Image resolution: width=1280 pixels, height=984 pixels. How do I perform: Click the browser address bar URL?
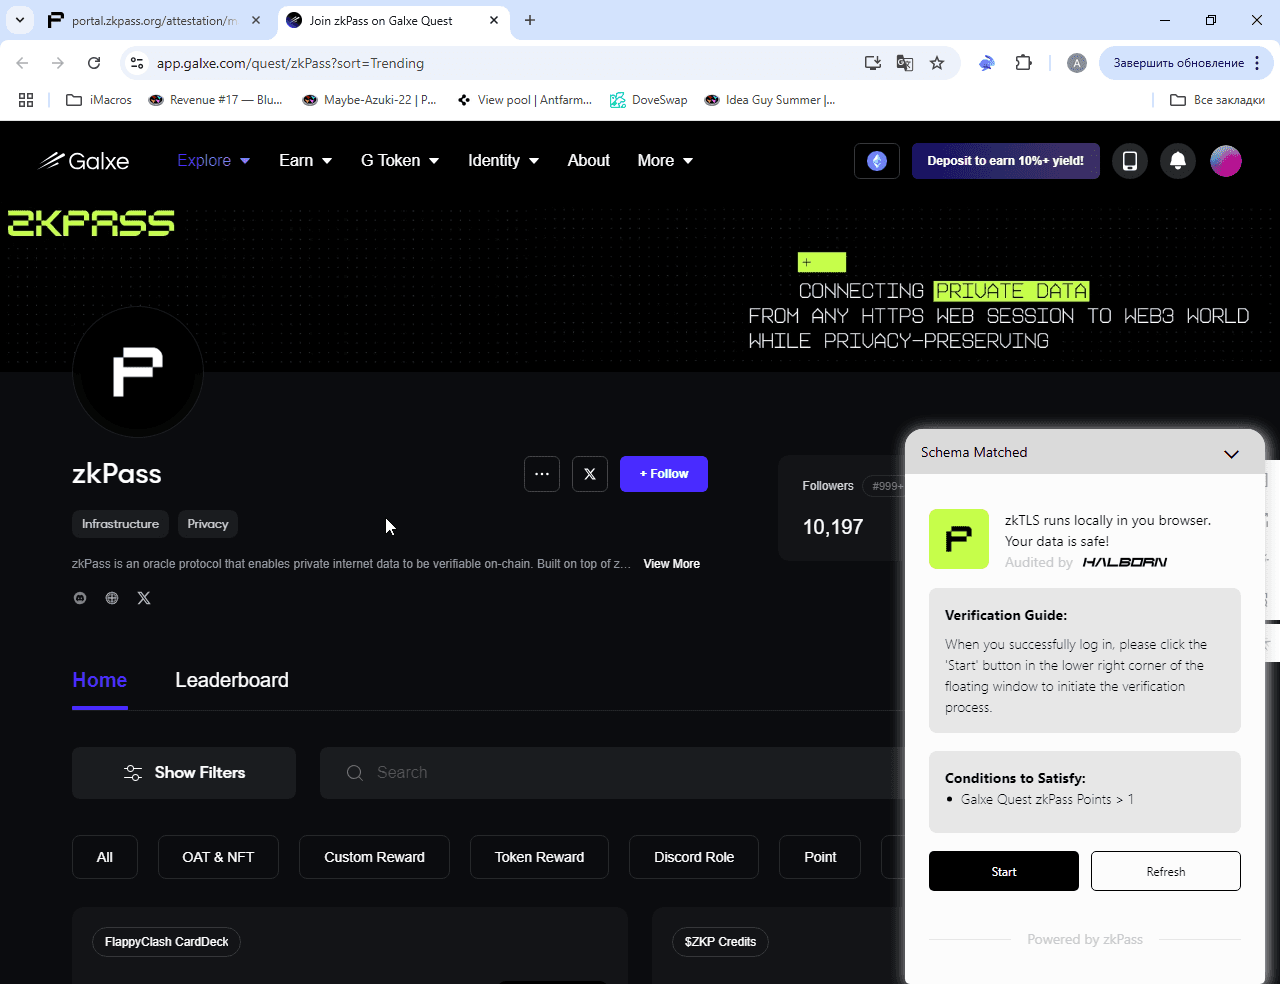click(x=290, y=63)
